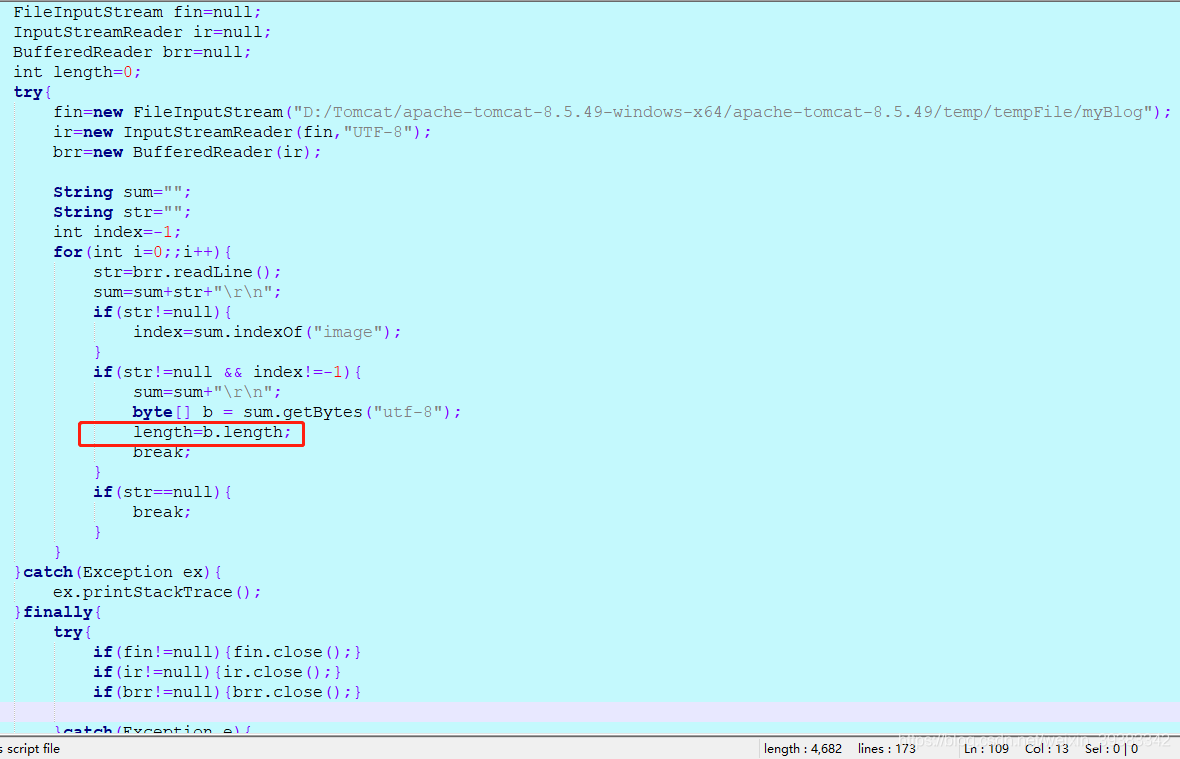Click the 'try{' inside the finally block
The width and height of the screenshot is (1180, 759).
pyautogui.click(x=72, y=632)
